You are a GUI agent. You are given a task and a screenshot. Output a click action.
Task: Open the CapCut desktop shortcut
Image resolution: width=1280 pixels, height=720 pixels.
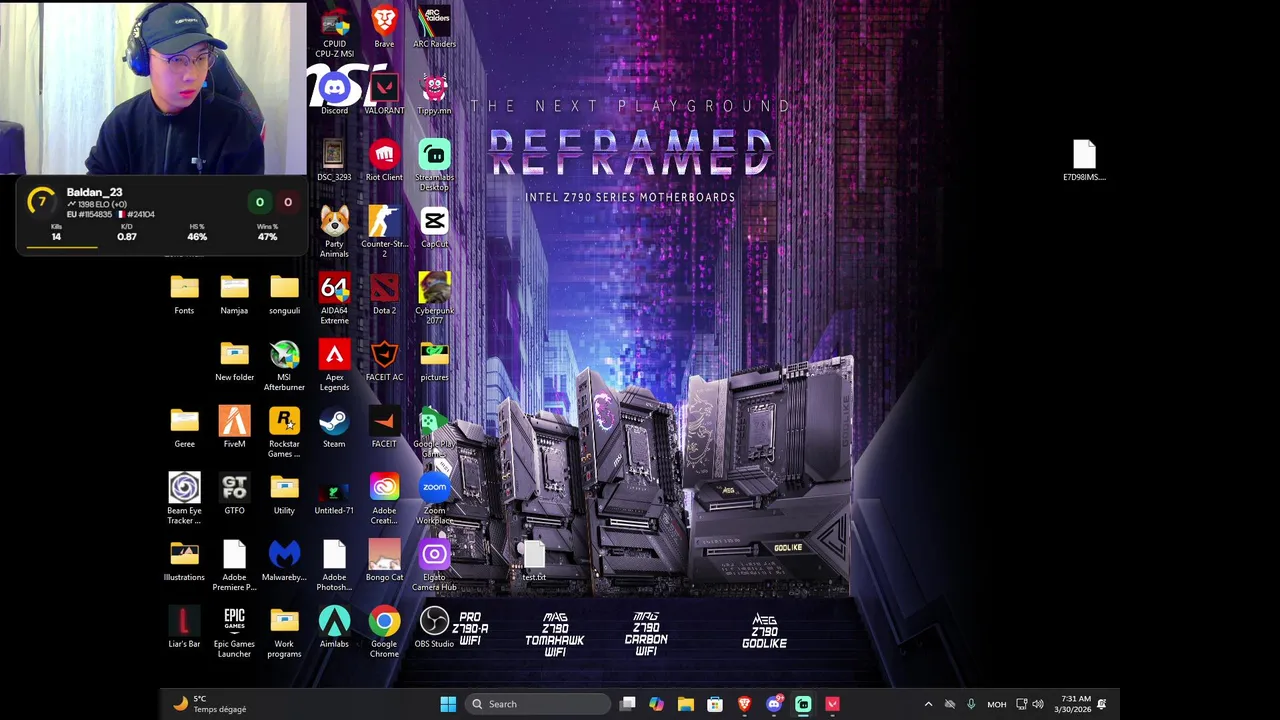434,228
